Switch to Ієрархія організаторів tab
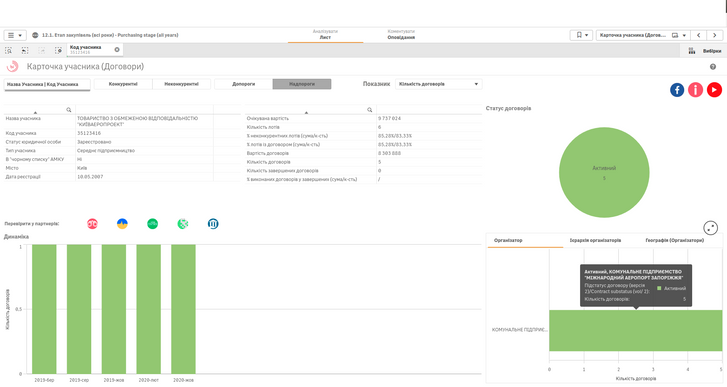Image resolution: width=727 pixels, height=387 pixels. [x=595, y=240]
